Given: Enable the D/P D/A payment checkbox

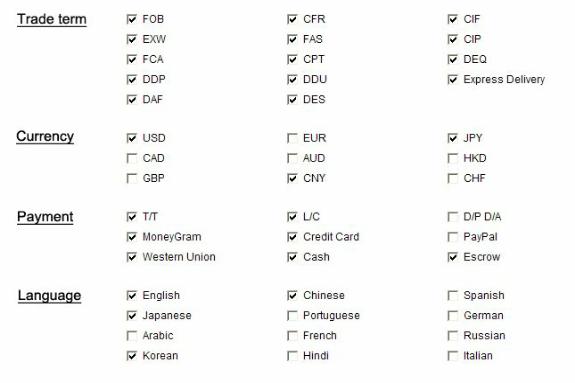Looking at the screenshot, I should click(x=453, y=217).
